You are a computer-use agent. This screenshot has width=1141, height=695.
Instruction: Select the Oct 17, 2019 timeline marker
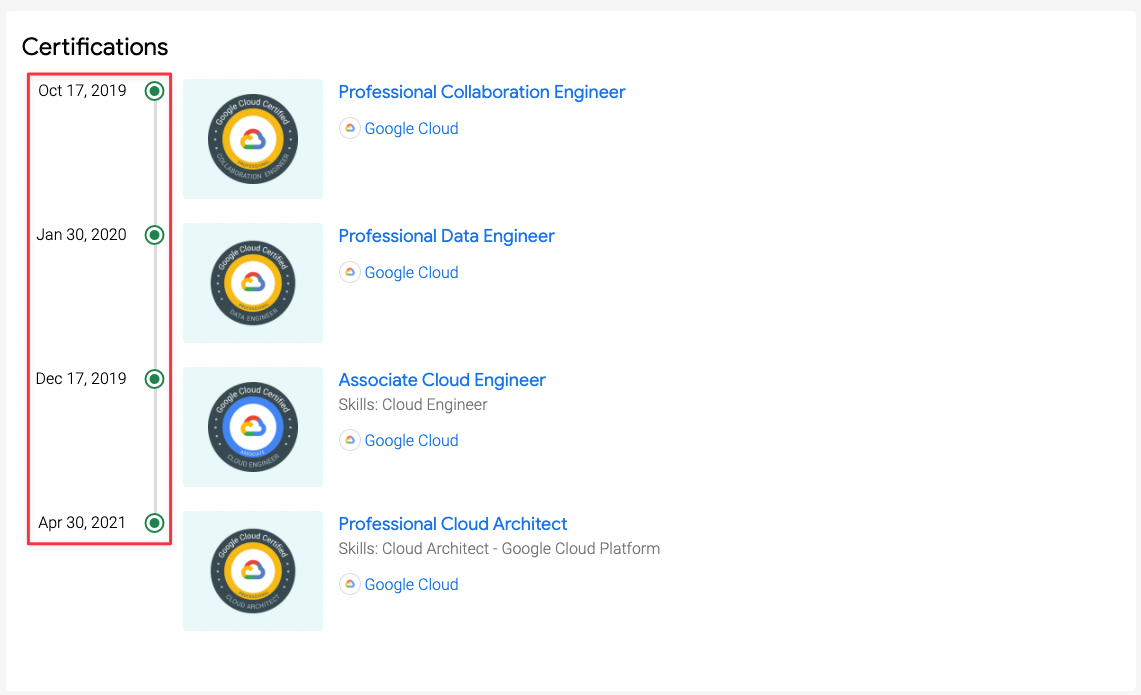154,91
